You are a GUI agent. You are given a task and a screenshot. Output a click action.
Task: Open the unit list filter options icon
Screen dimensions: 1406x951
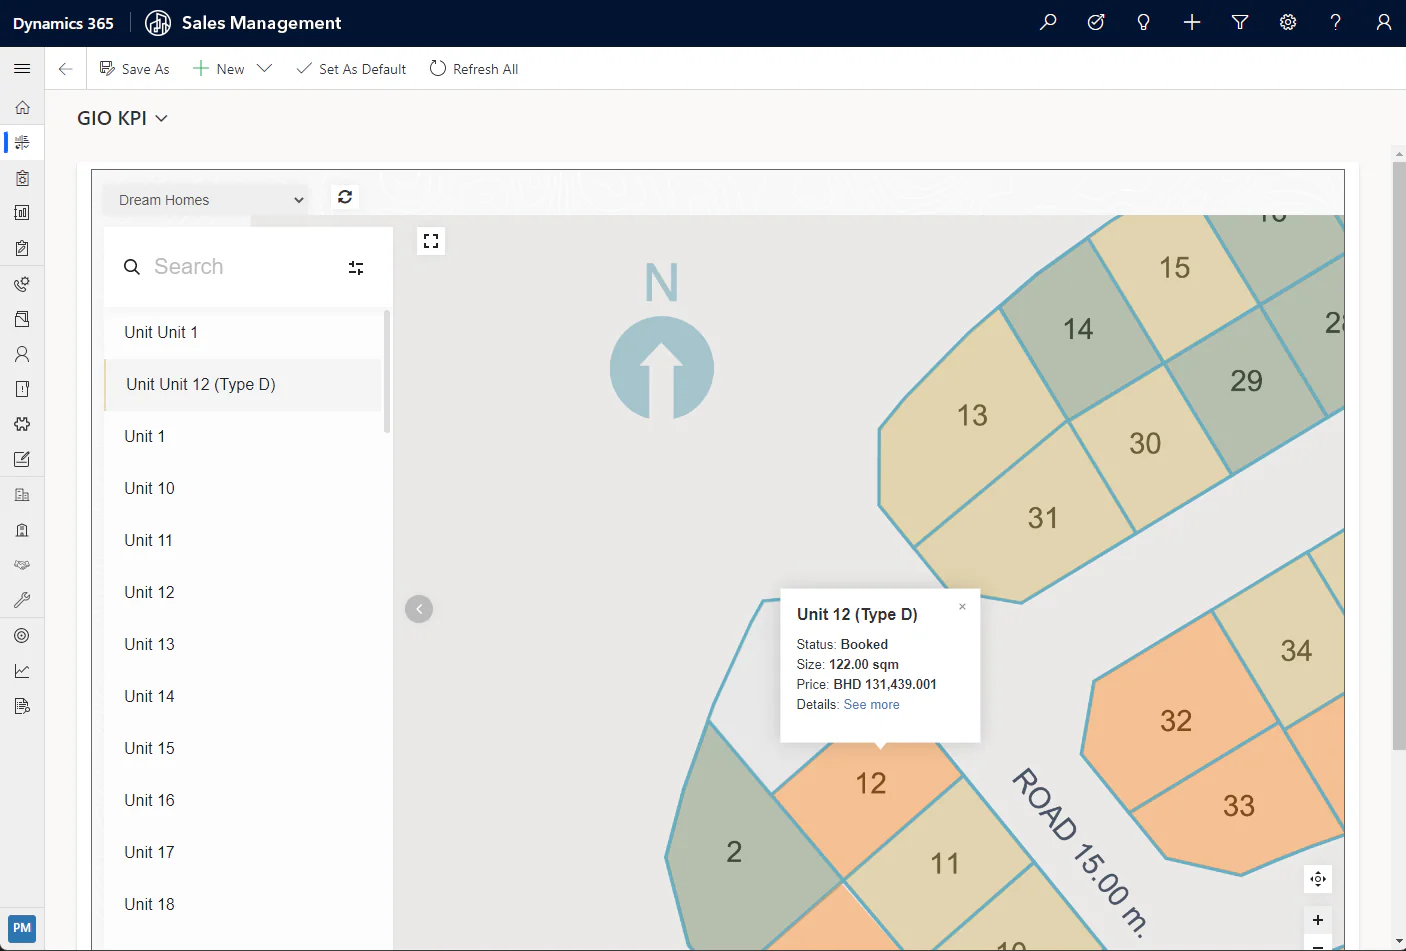coord(356,267)
